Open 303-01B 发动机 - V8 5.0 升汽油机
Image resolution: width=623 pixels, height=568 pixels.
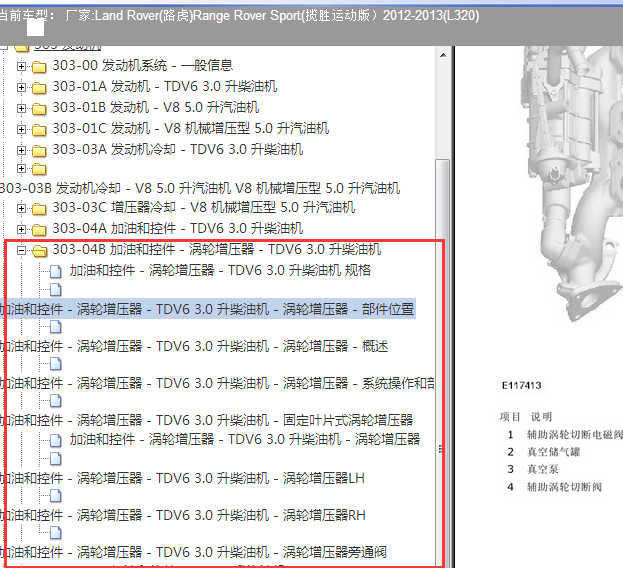point(156,108)
